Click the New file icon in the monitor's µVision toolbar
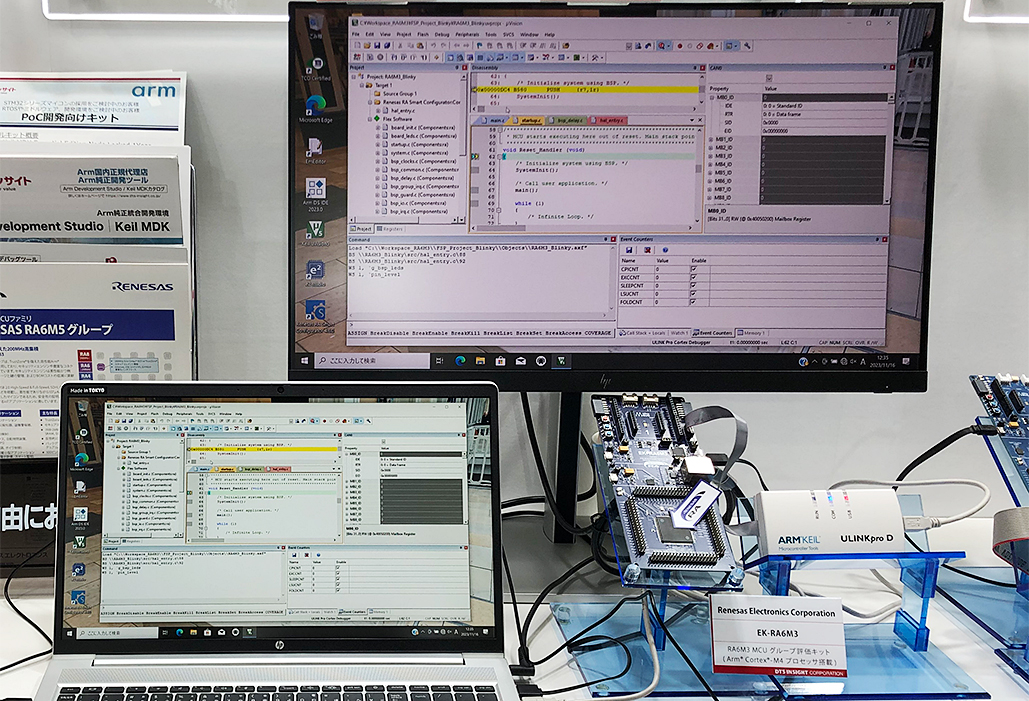 pyautogui.click(x=357, y=46)
